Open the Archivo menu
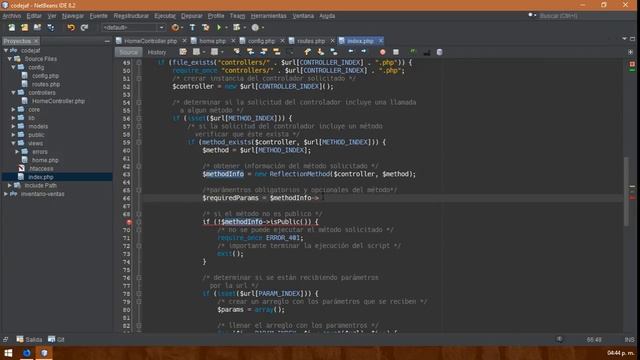Image resolution: width=640 pixels, height=360 pixels. (11, 16)
